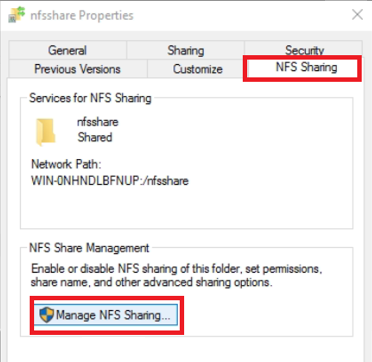This screenshot has height=362, width=372.
Task: Click the WIN-0NHNDLBFNUP:/nfsshare path text
Action: coord(110,181)
